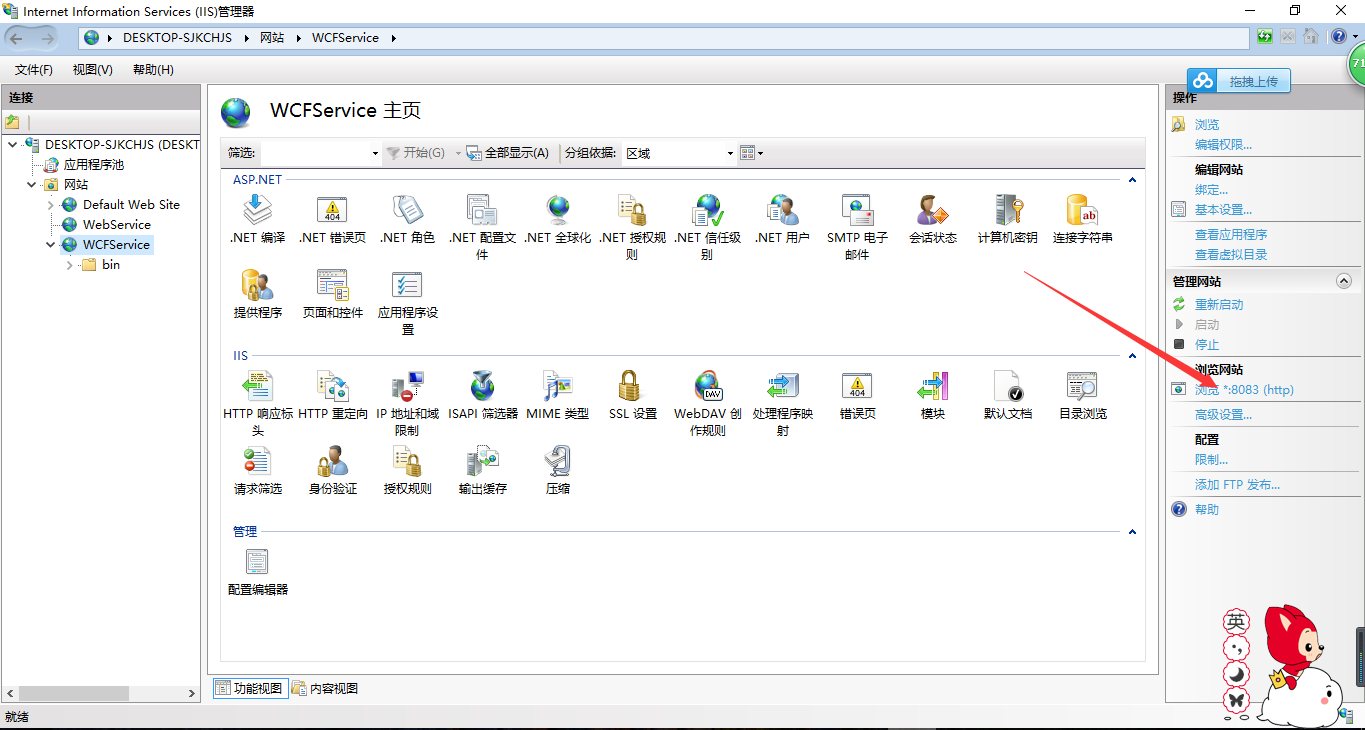
Task: Collapse the IIS group section
Action: [x=1132, y=356]
